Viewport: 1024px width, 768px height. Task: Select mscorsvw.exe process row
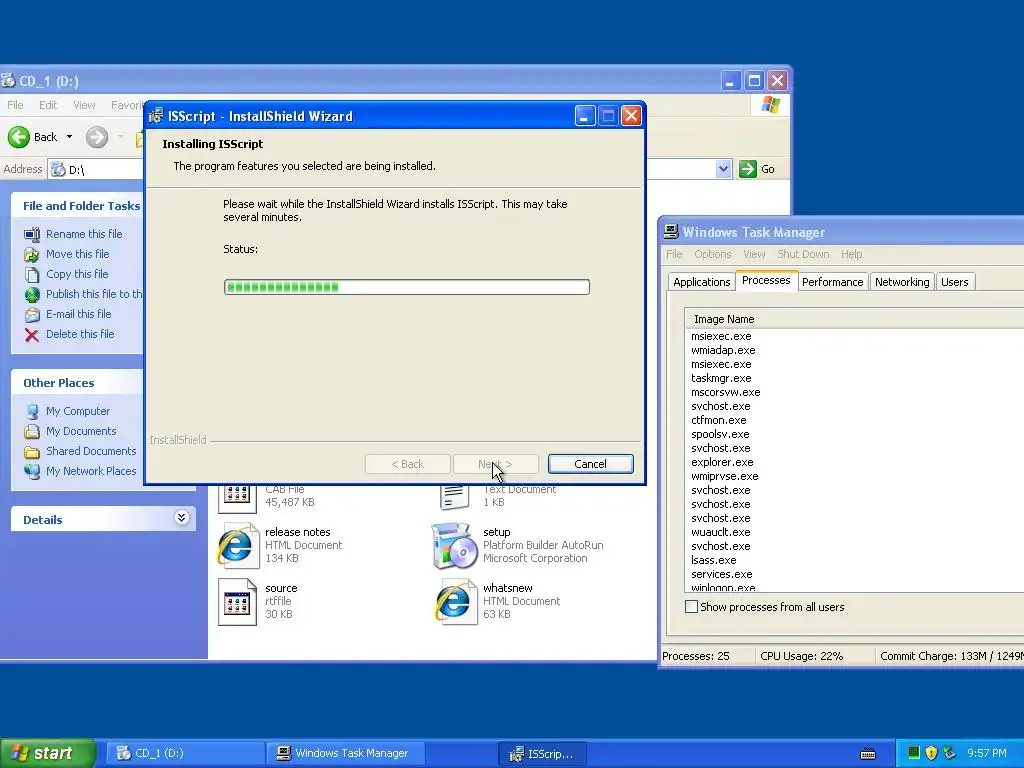(726, 392)
